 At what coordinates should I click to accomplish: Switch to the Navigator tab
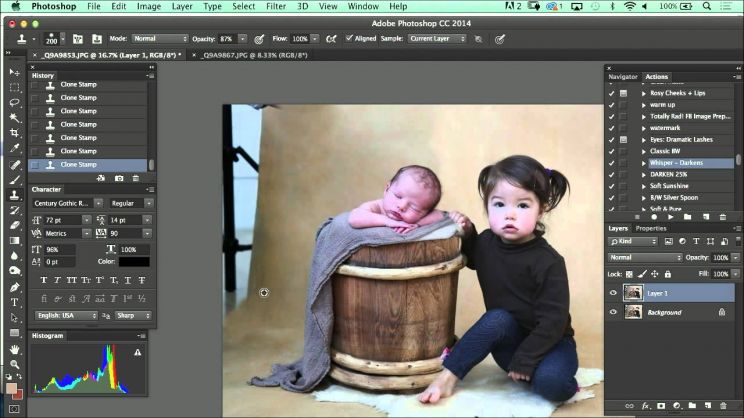pyautogui.click(x=623, y=76)
